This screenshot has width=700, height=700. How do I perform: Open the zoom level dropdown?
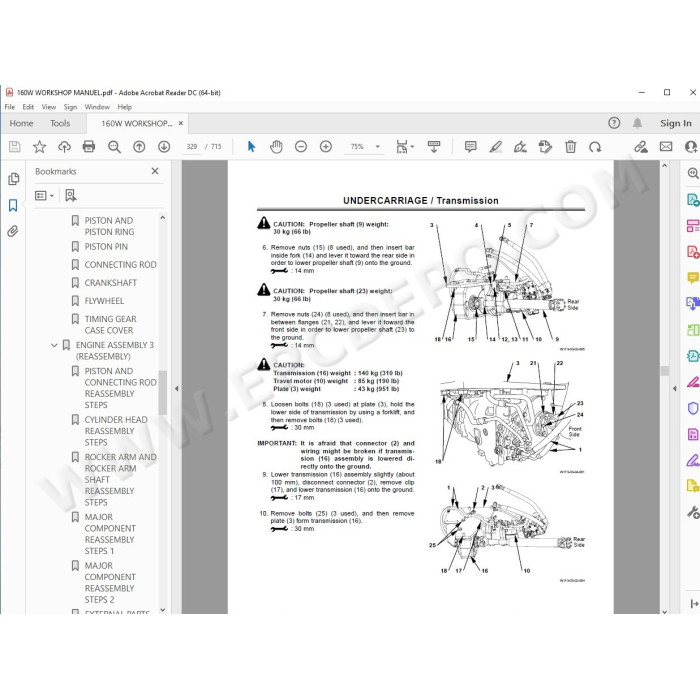378,146
